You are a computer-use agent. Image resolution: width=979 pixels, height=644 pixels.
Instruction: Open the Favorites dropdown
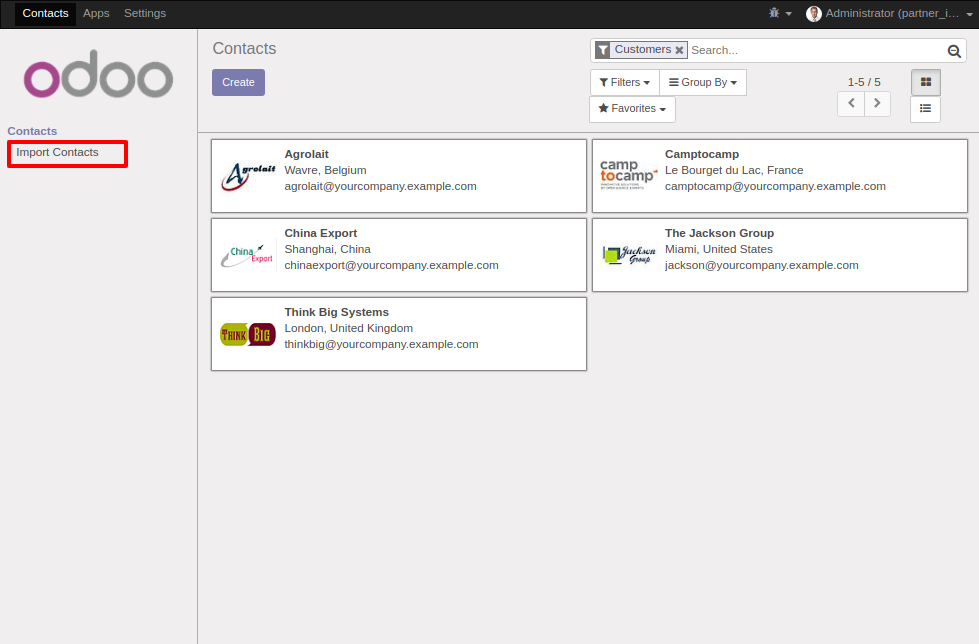(x=631, y=109)
